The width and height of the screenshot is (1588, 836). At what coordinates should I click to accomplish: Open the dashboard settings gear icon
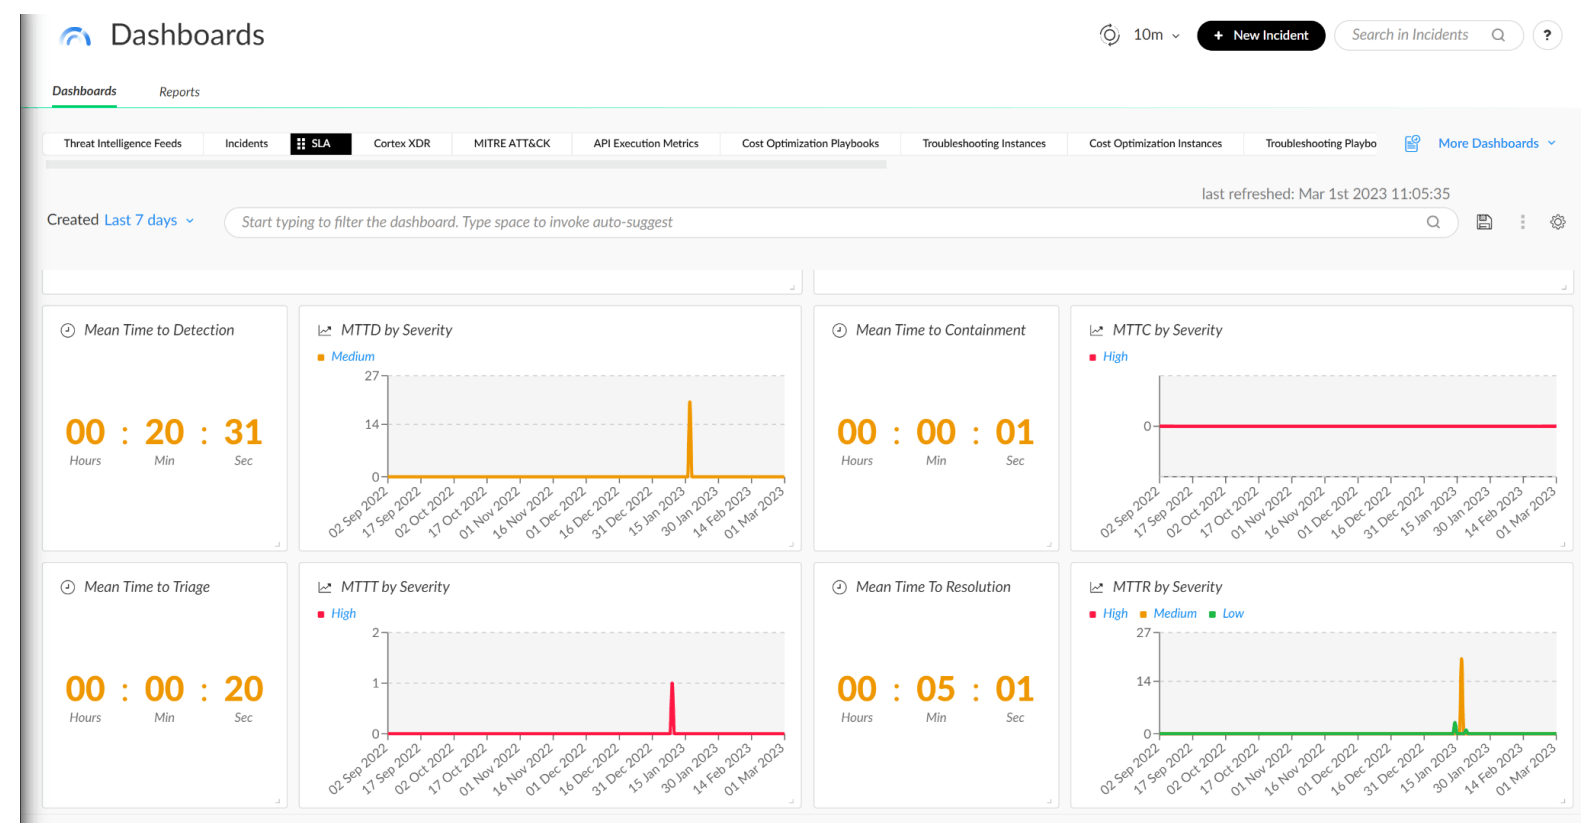[x=1557, y=222]
